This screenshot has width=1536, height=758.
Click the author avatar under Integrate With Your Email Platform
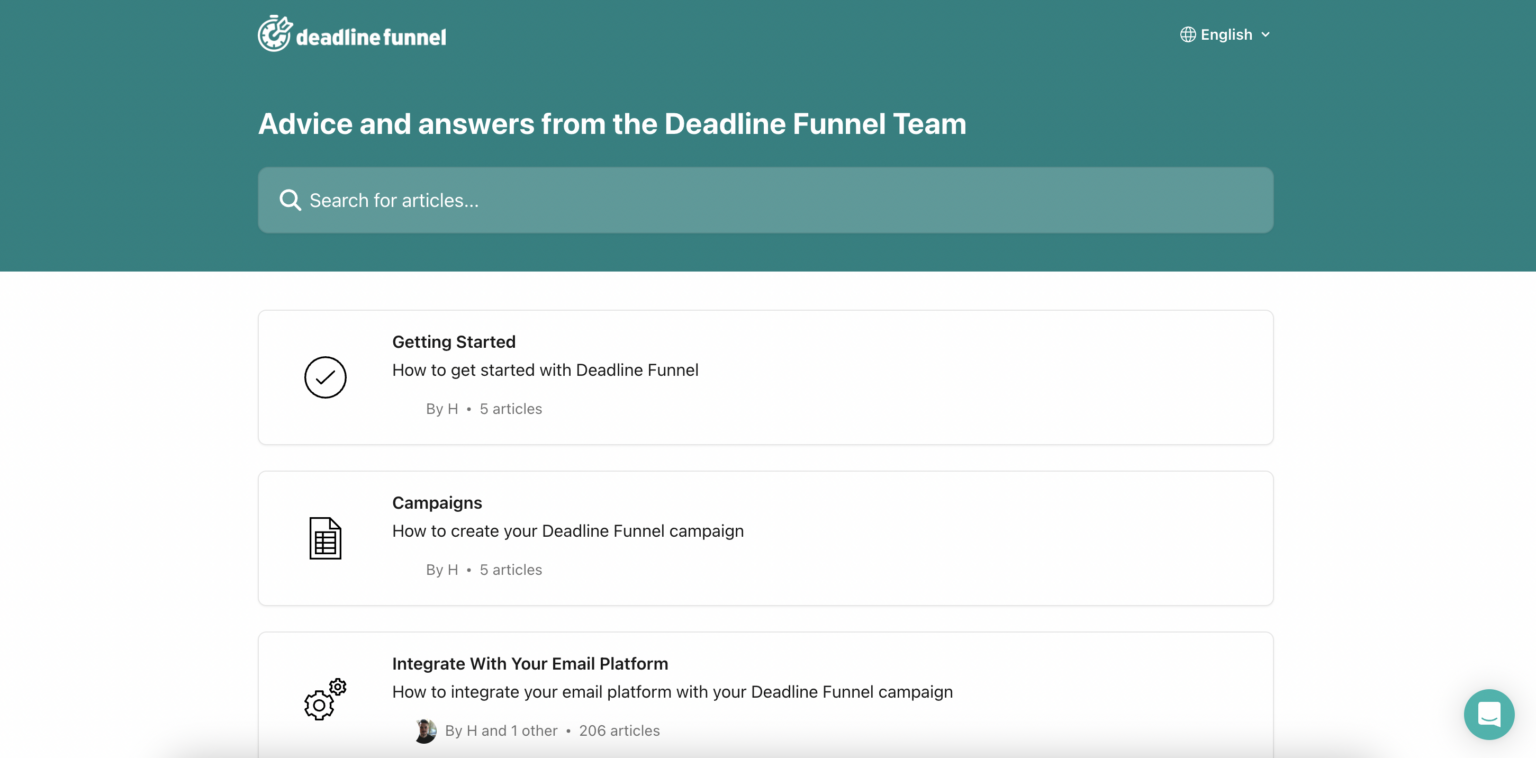pos(424,730)
